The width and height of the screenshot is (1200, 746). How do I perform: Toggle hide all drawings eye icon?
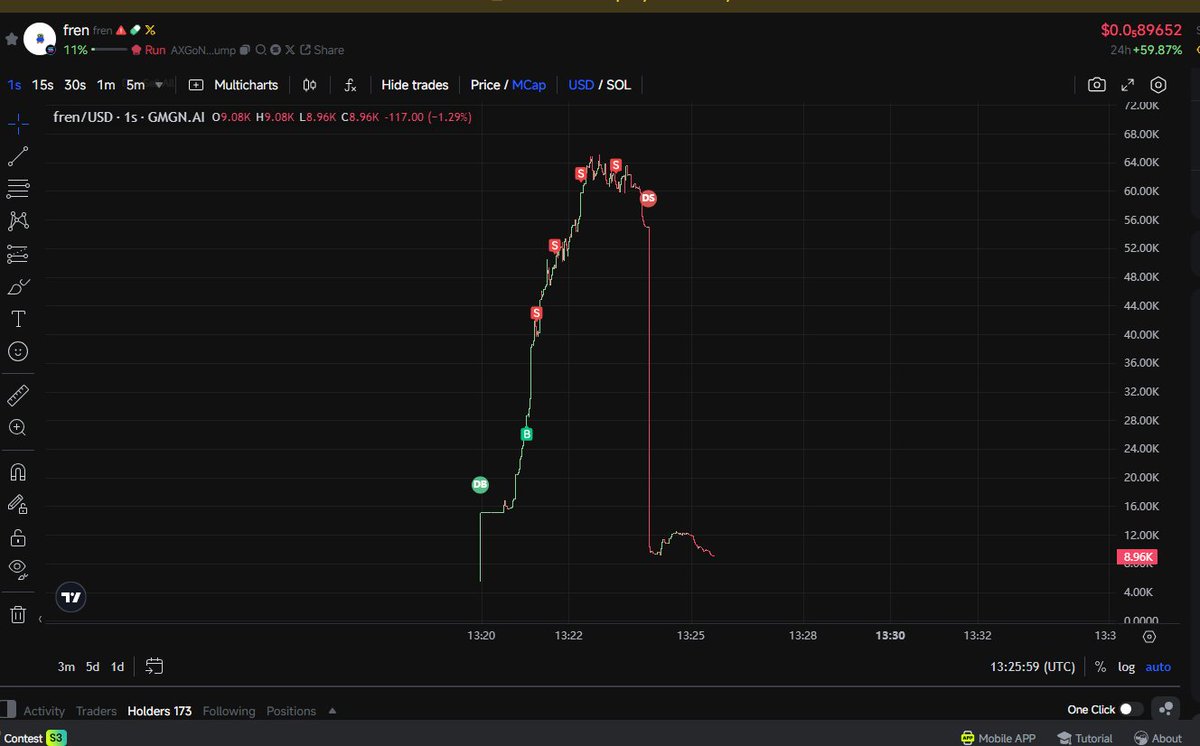click(18, 570)
